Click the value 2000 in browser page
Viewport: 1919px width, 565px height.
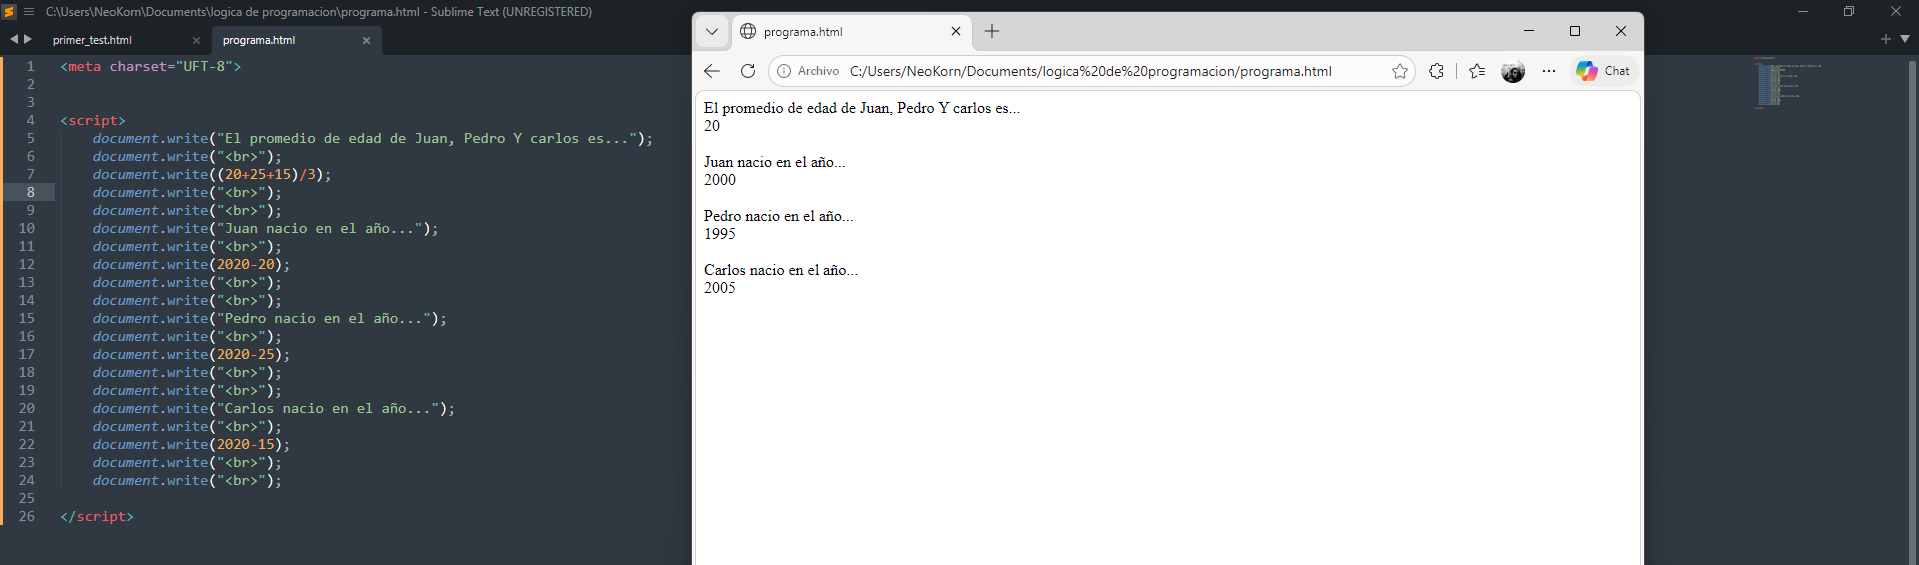pyautogui.click(x=720, y=180)
